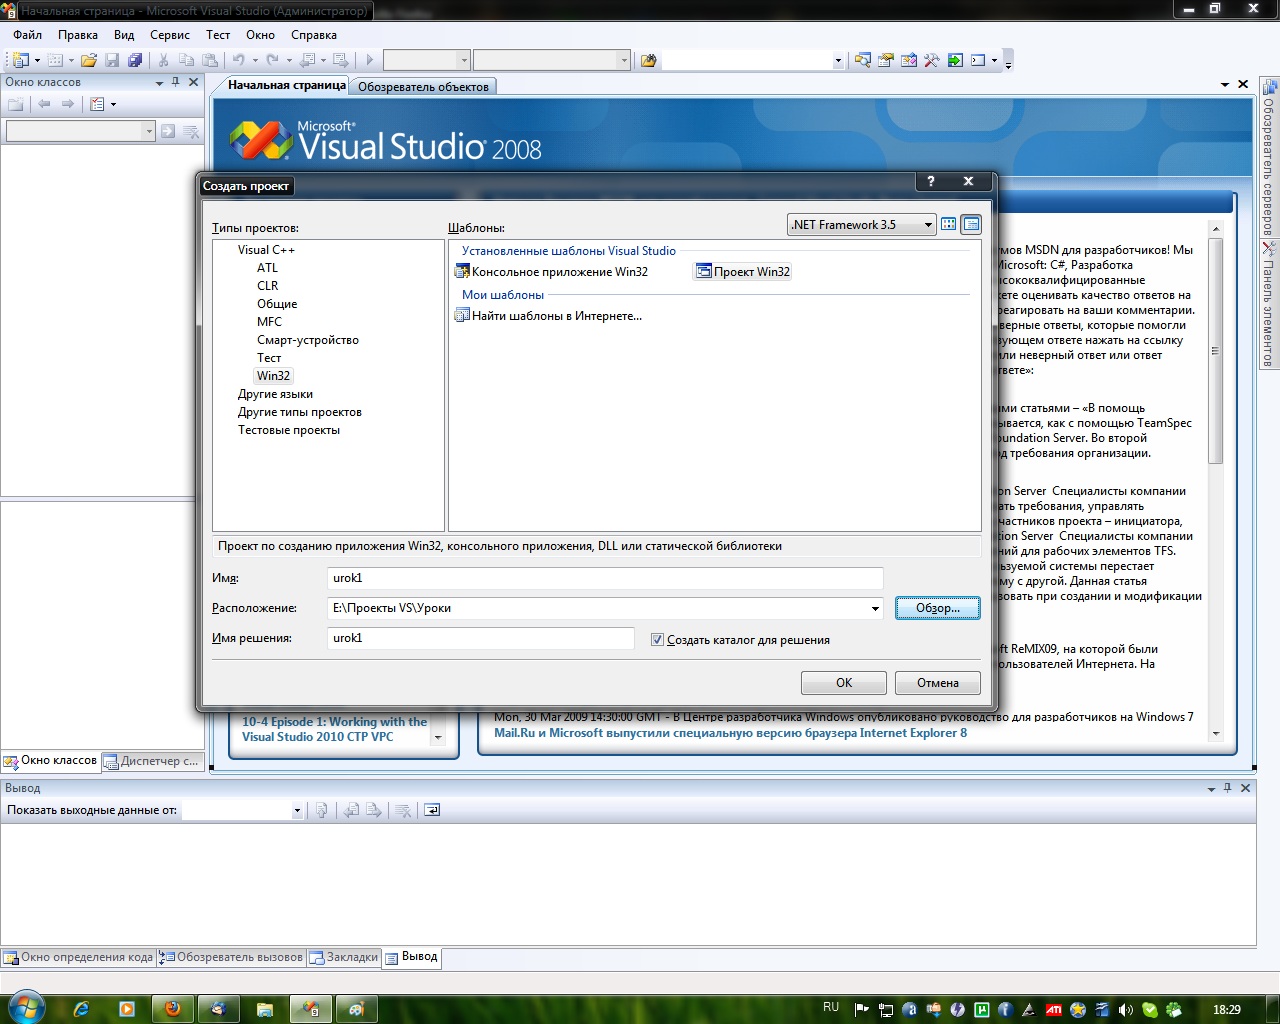Click the Обзор... browse button
Viewport: 1280px width, 1024px height.
938,608
